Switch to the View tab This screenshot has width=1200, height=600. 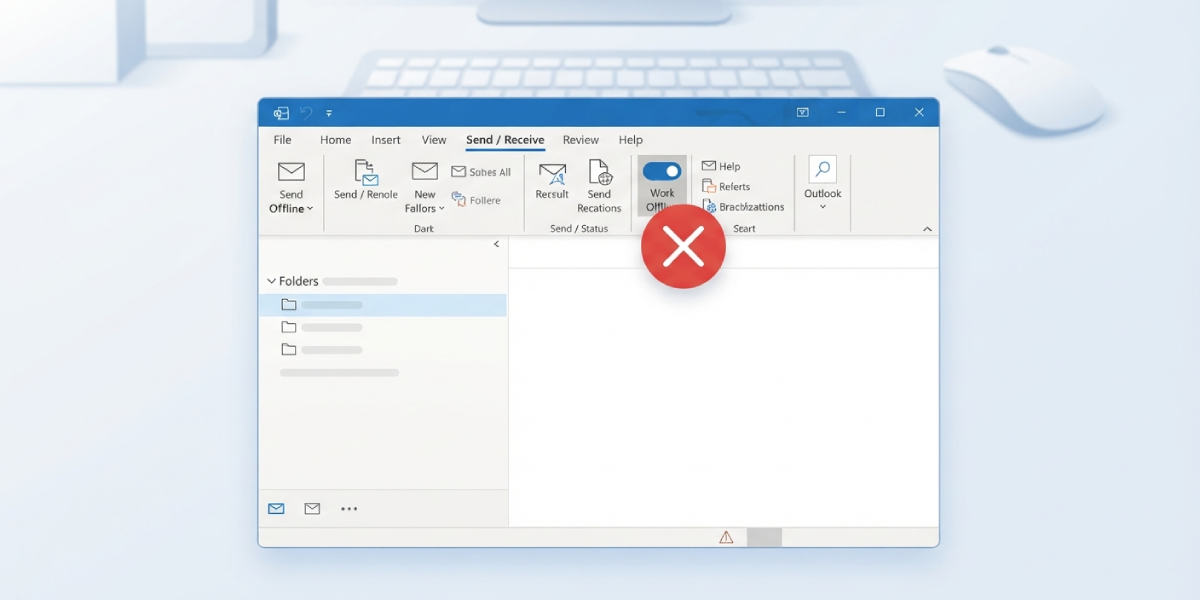(x=434, y=140)
